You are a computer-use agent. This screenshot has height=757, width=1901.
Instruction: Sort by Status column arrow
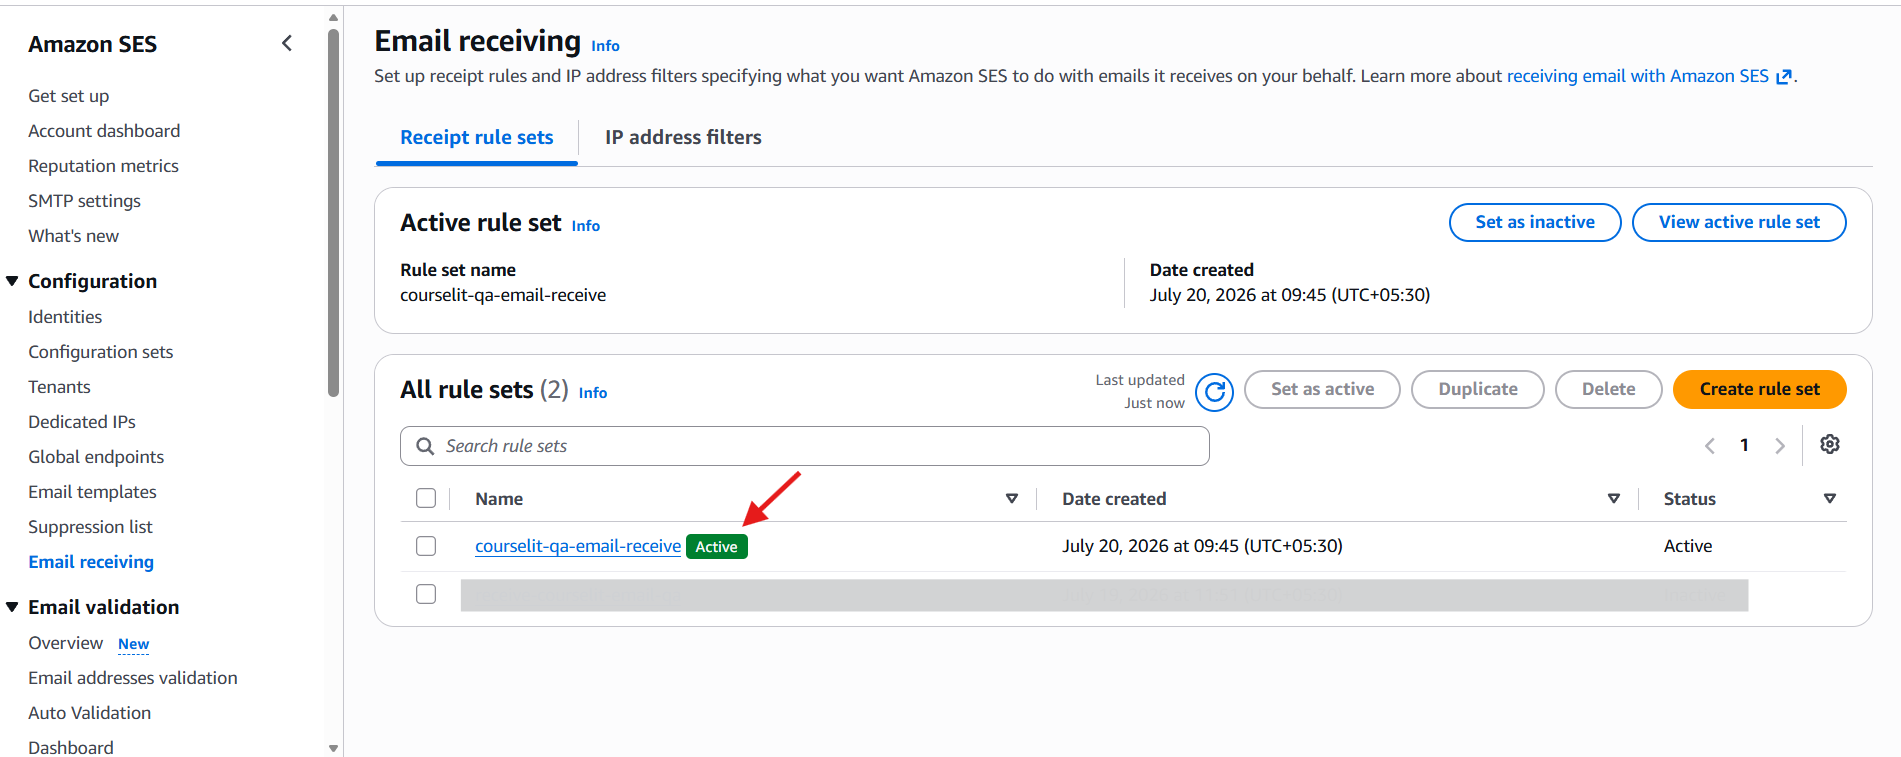[x=1829, y=498]
